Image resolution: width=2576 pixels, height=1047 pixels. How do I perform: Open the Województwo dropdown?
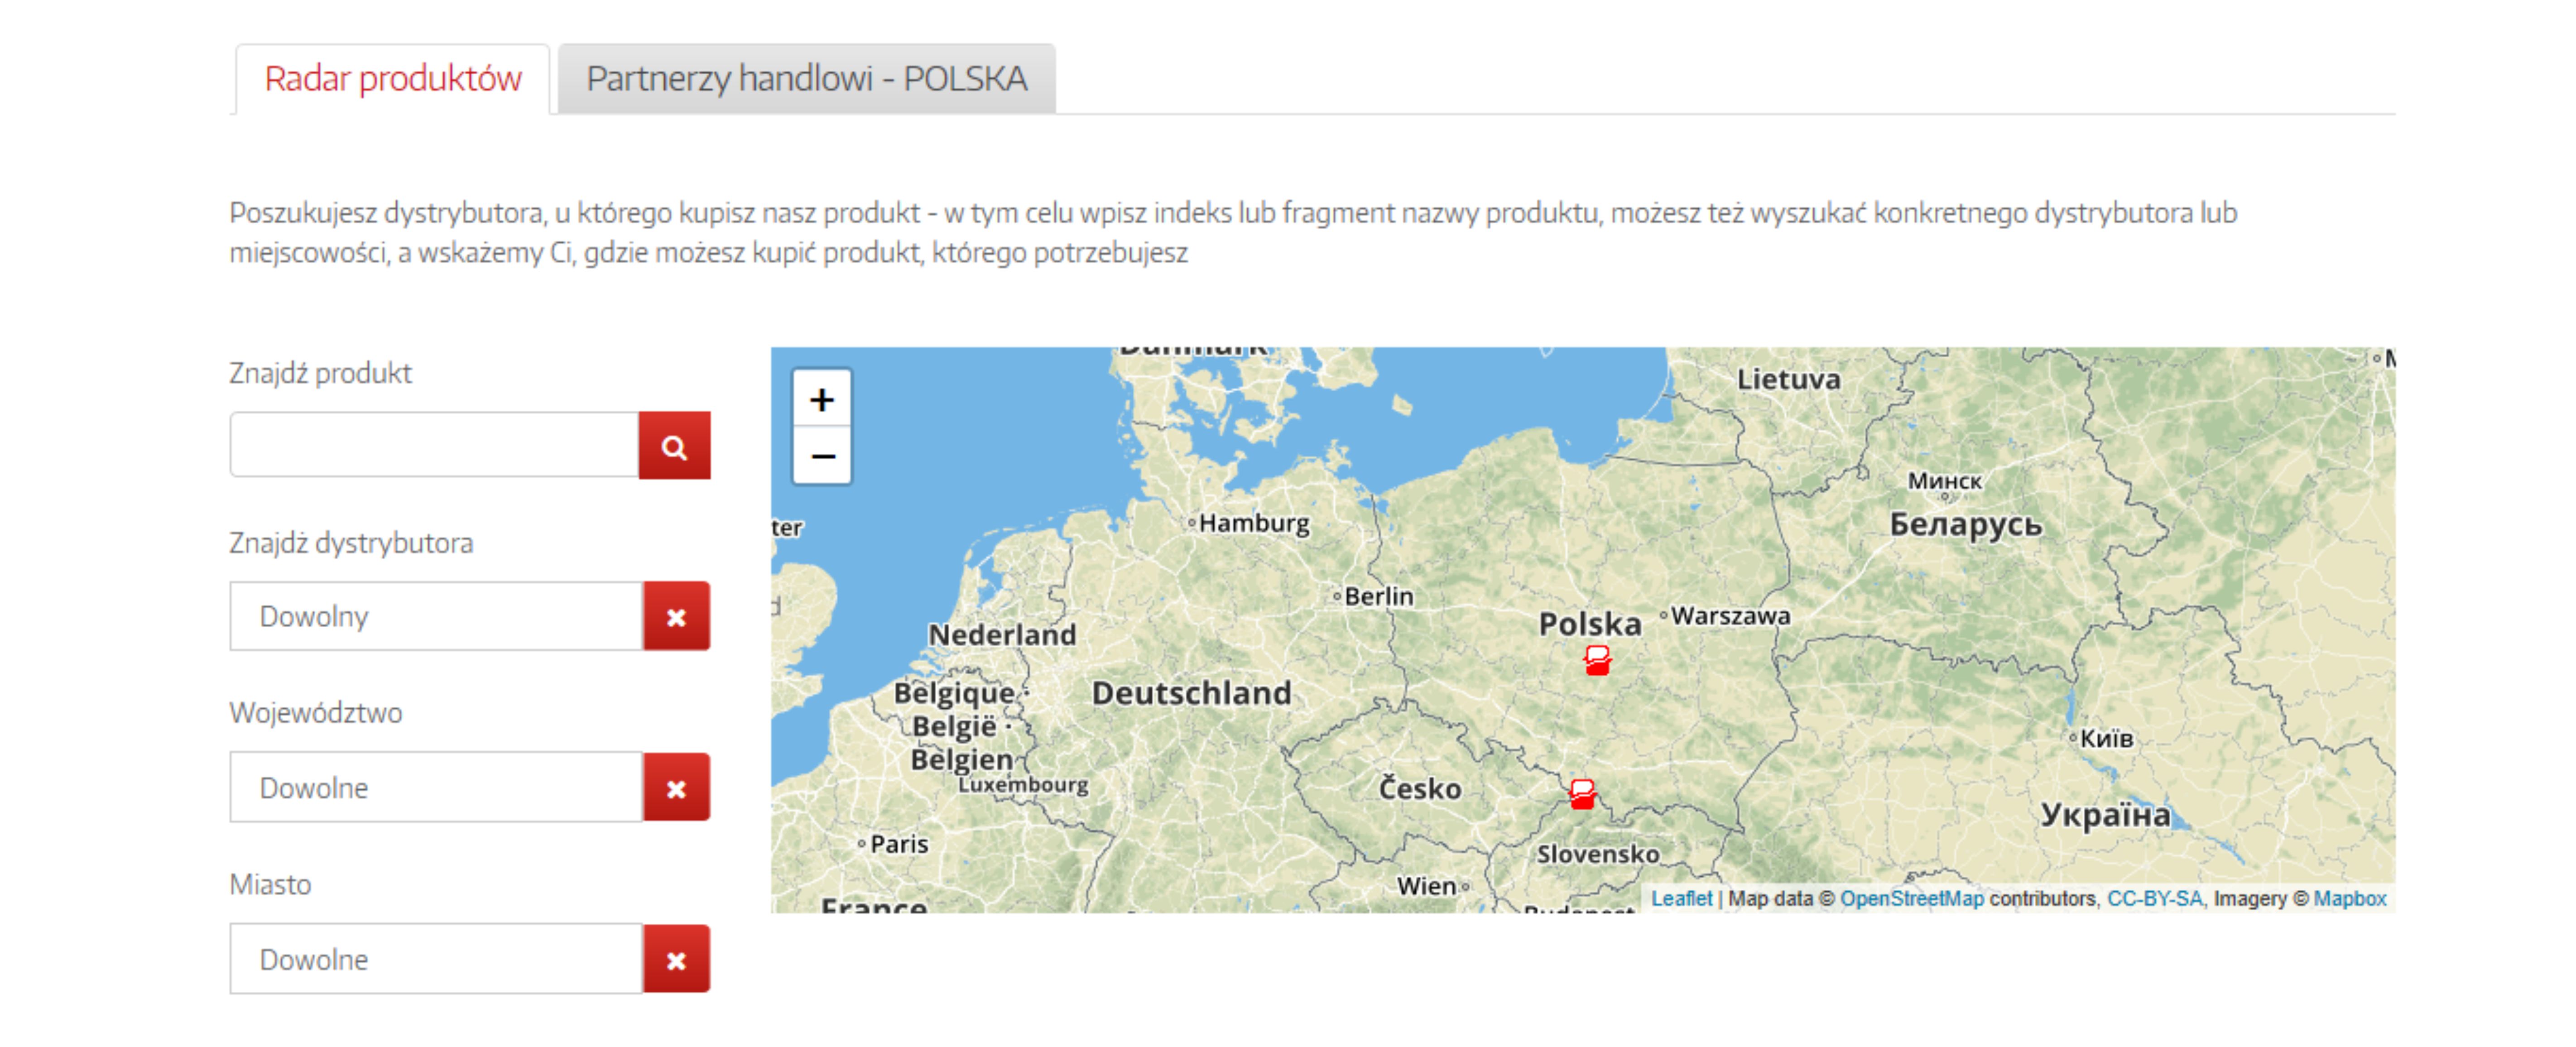pyautogui.click(x=436, y=788)
